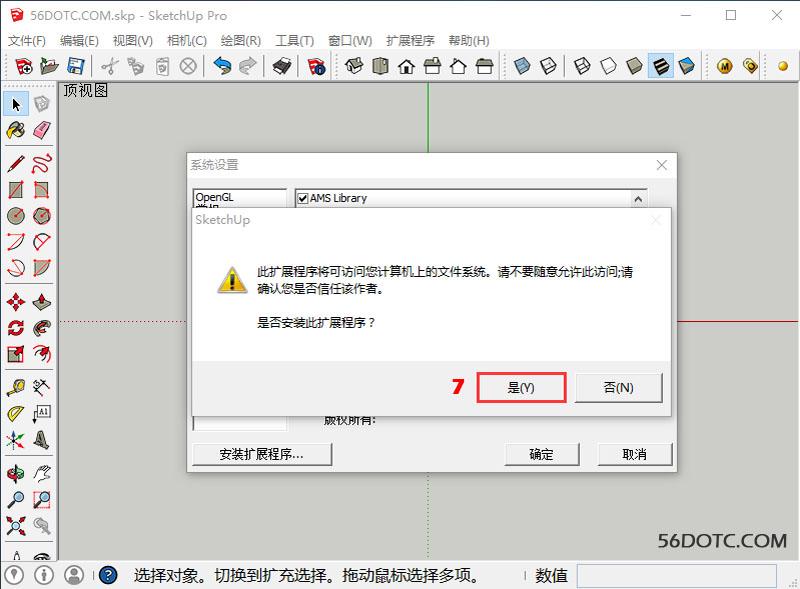The width and height of the screenshot is (800, 589).
Task: Switch to the Orbit tool
Action: click(x=16, y=473)
